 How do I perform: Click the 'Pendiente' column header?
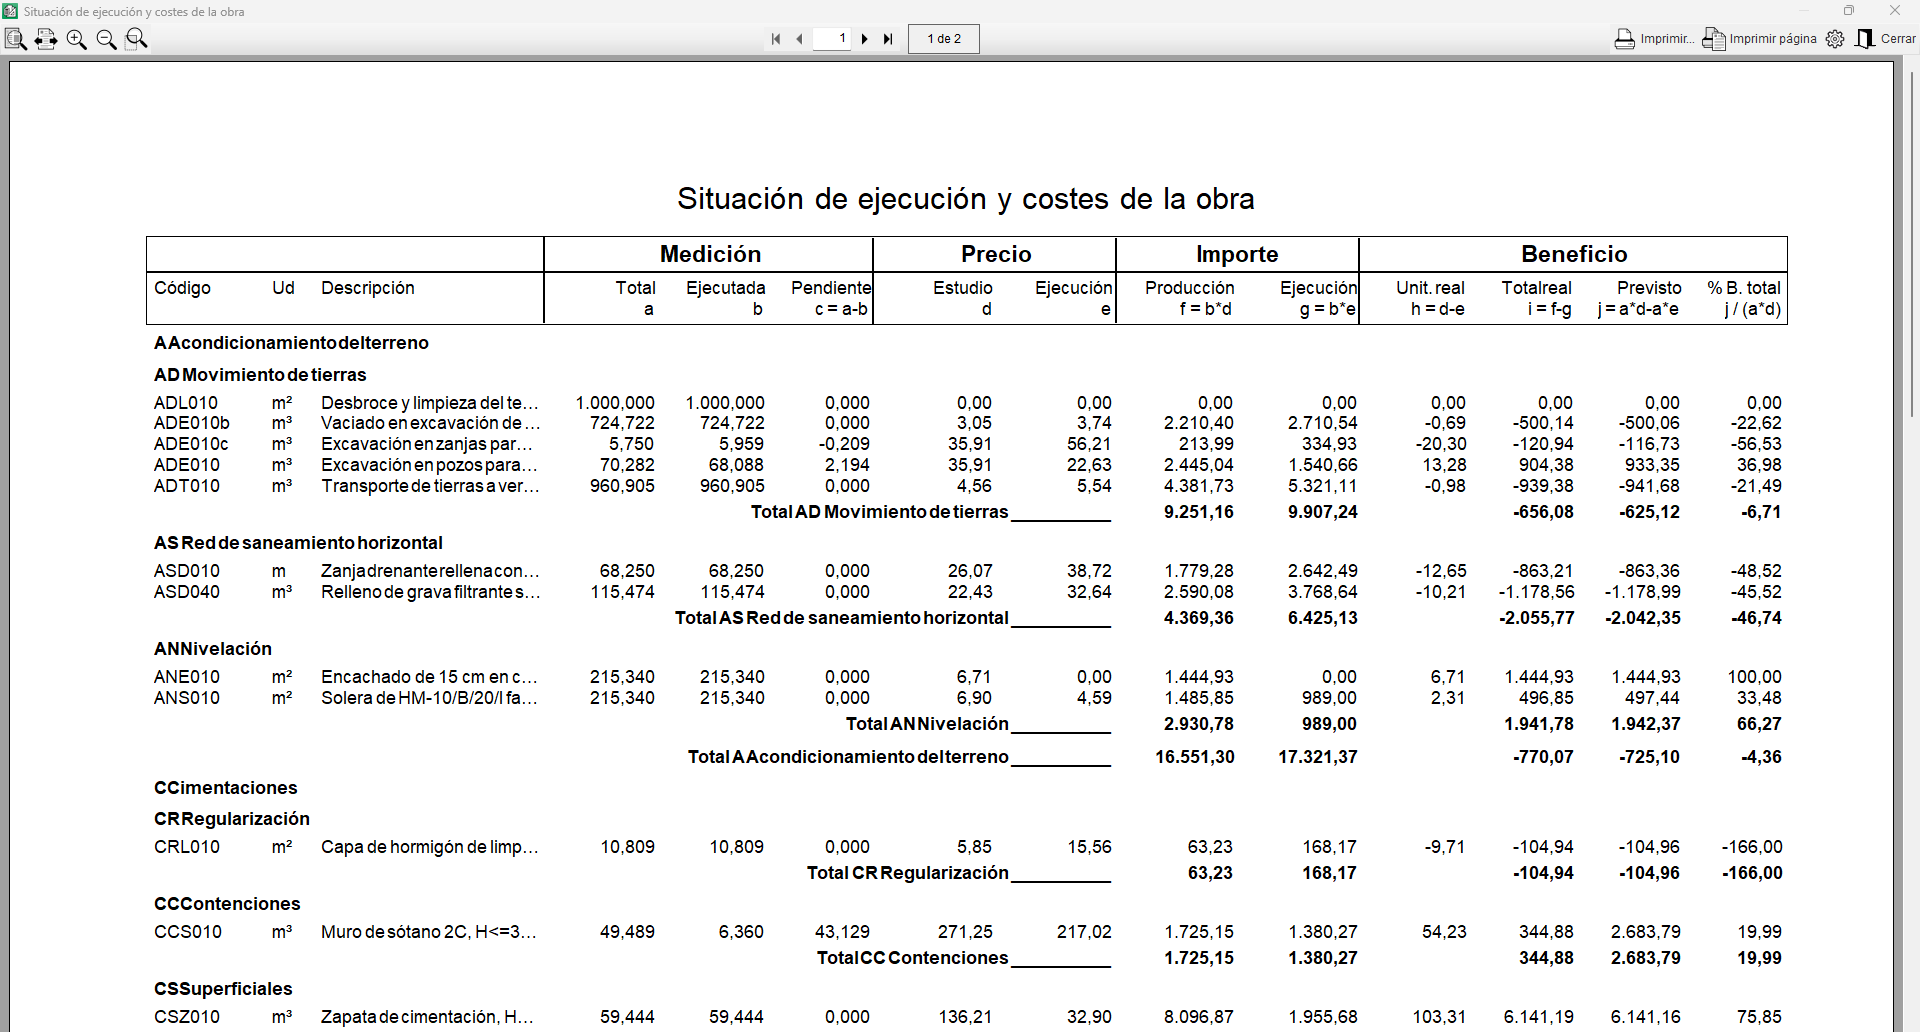tap(831, 288)
